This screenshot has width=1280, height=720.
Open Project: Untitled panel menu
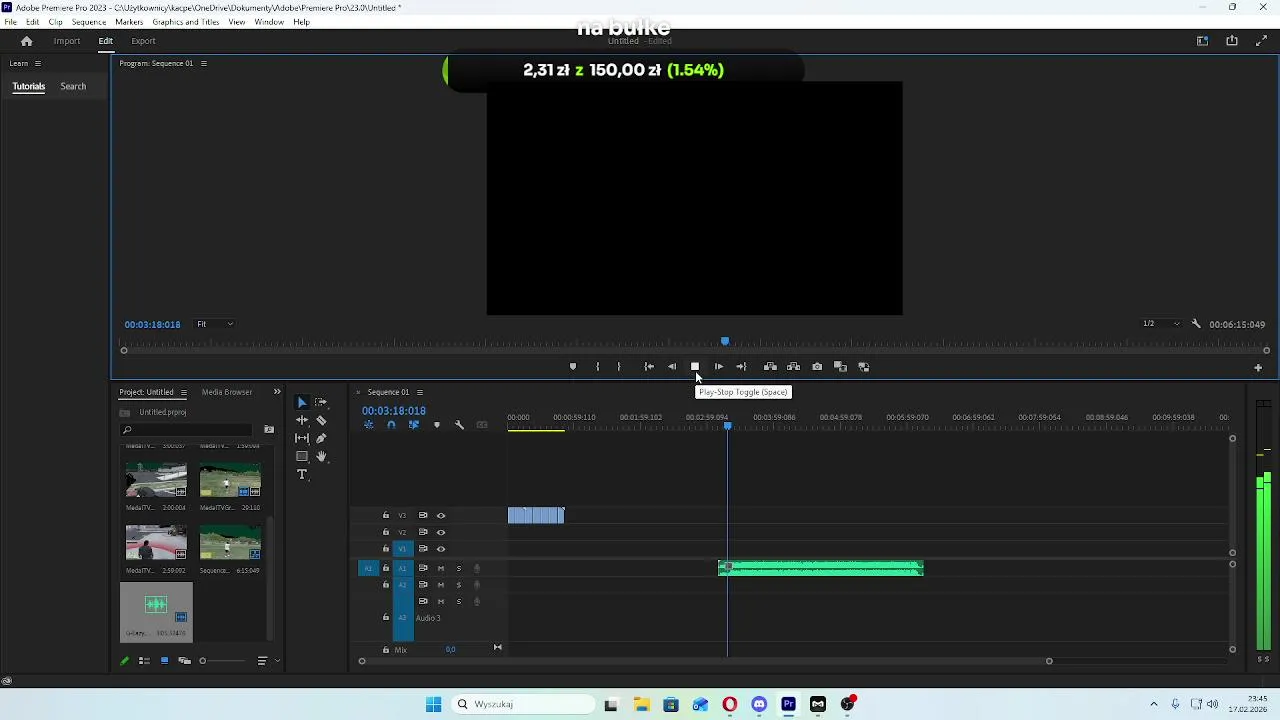(x=183, y=392)
